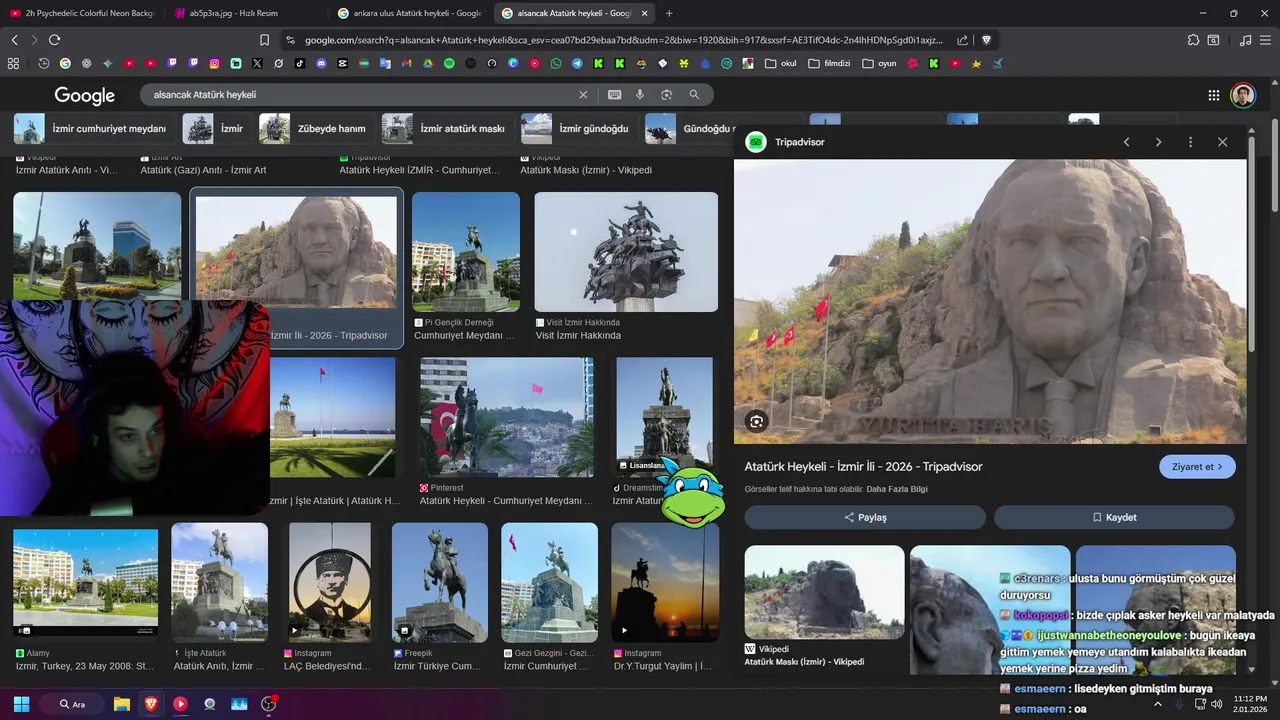The image size is (1280, 720).
Task: Open the X (Twitter) bookmark
Action: pos(257,63)
